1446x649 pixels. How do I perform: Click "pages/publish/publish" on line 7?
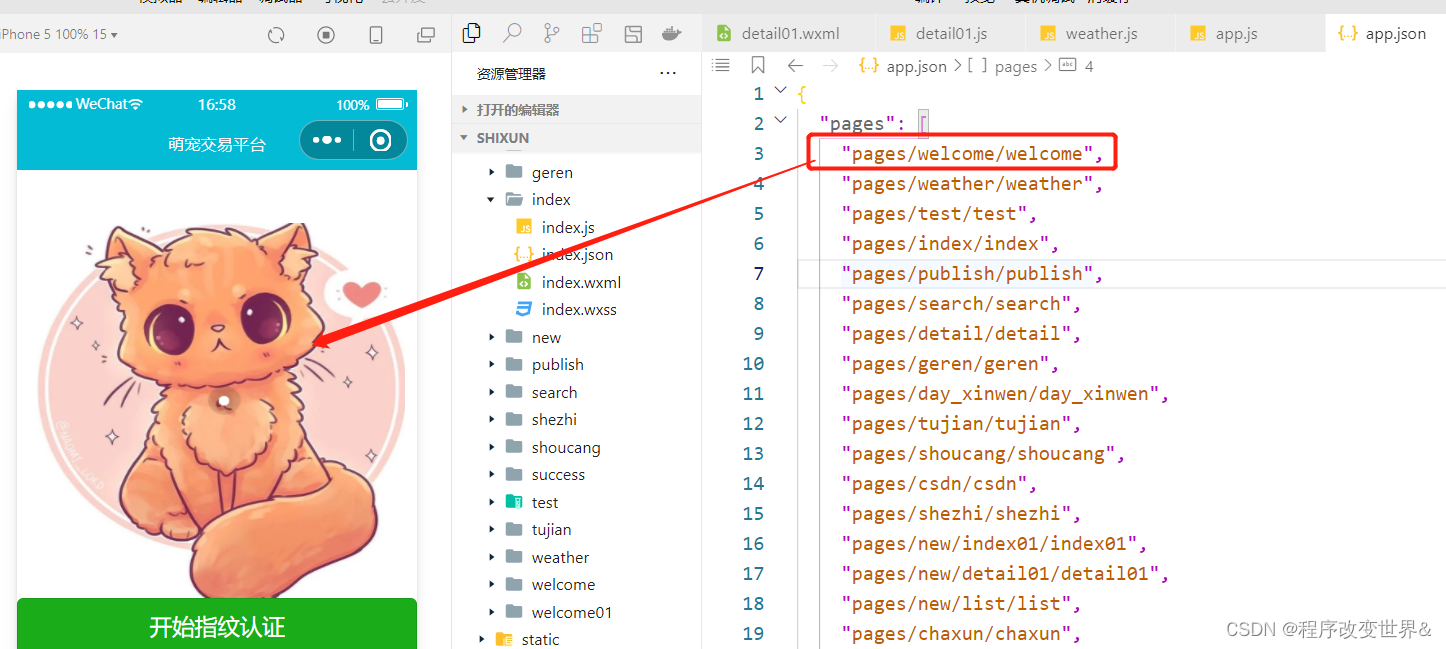click(967, 274)
